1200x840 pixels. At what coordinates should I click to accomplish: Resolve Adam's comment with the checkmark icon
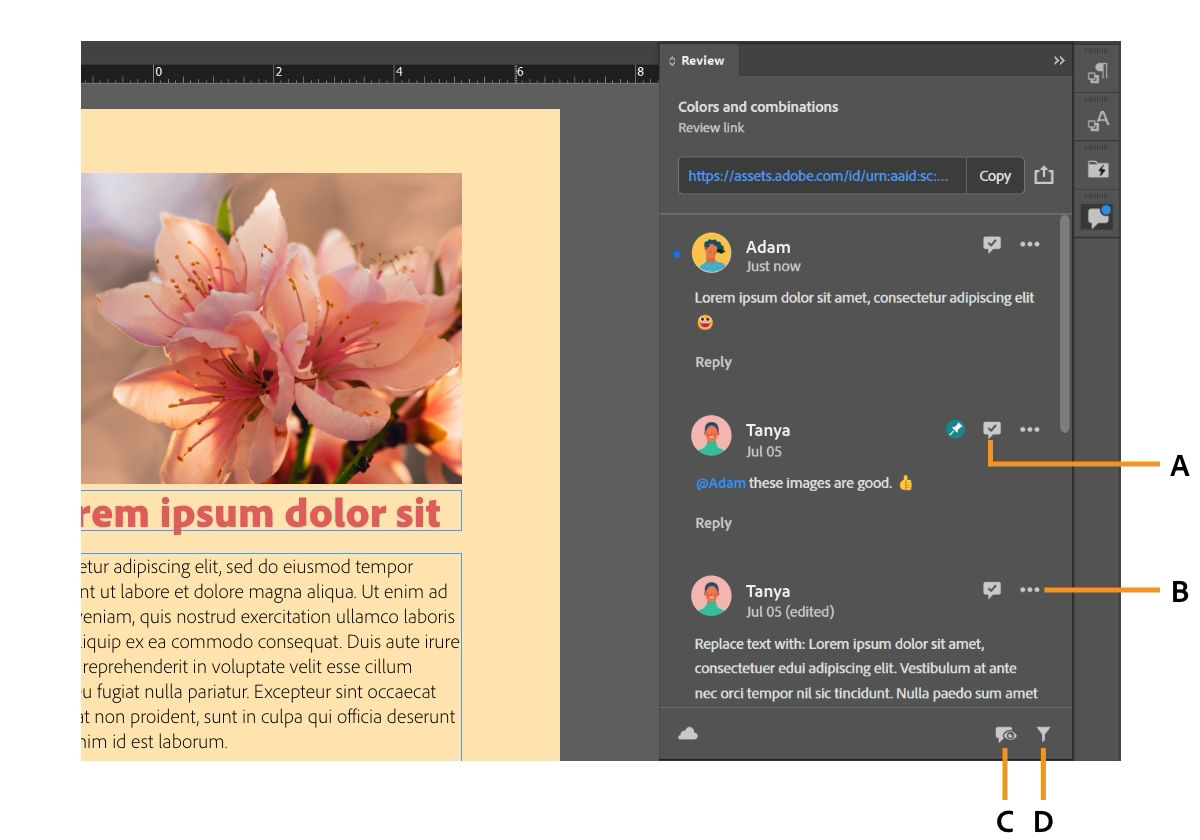tap(992, 244)
